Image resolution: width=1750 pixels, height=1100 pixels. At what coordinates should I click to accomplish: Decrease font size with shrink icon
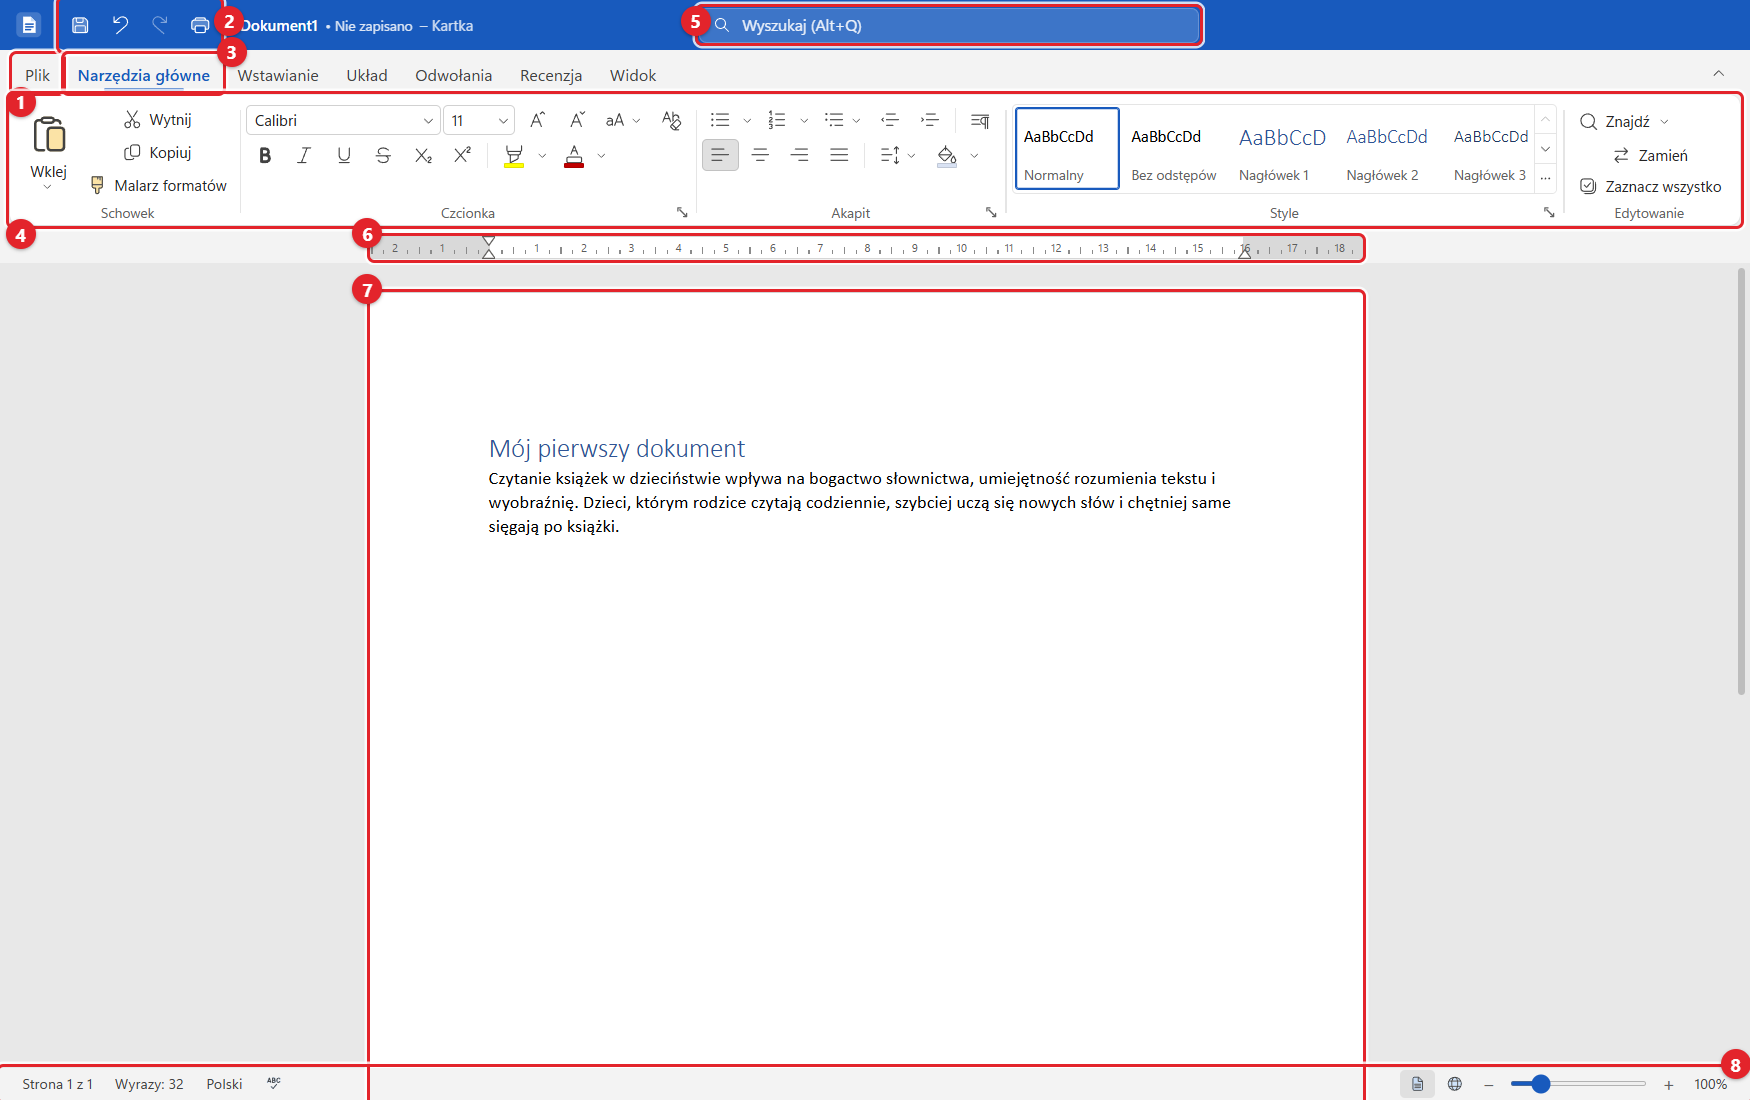[577, 120]
